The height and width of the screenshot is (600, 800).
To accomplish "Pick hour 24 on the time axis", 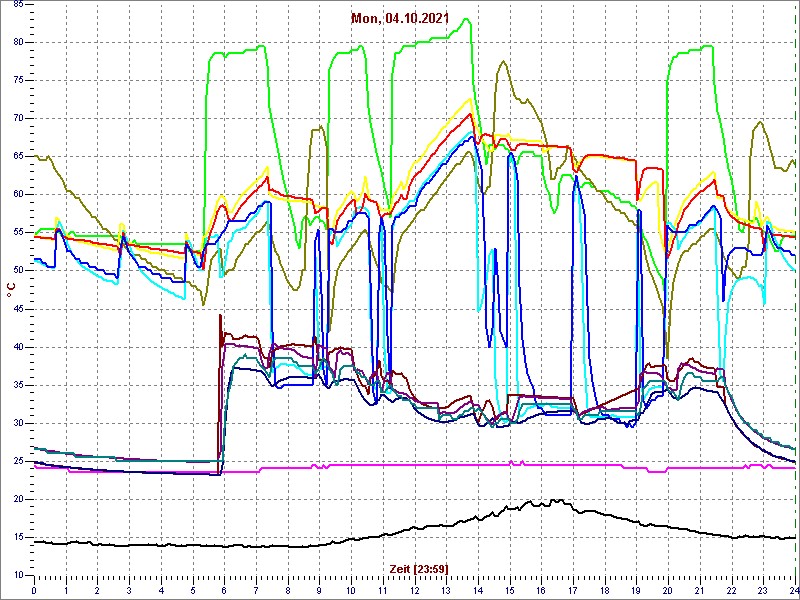I will [x=794, y=591].
